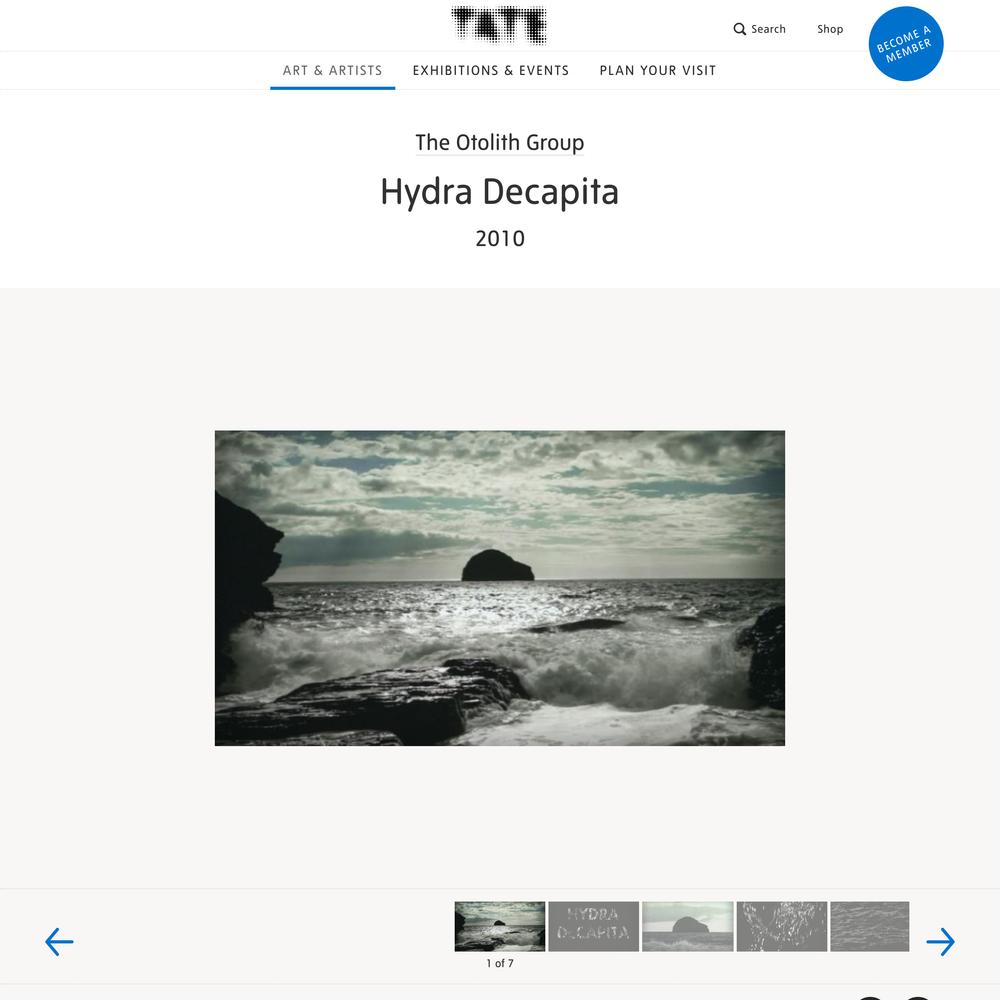The image size is (1000, 1000).
Task: Open the Shop link
Action: pyautogui.click(x=830, y=29)
